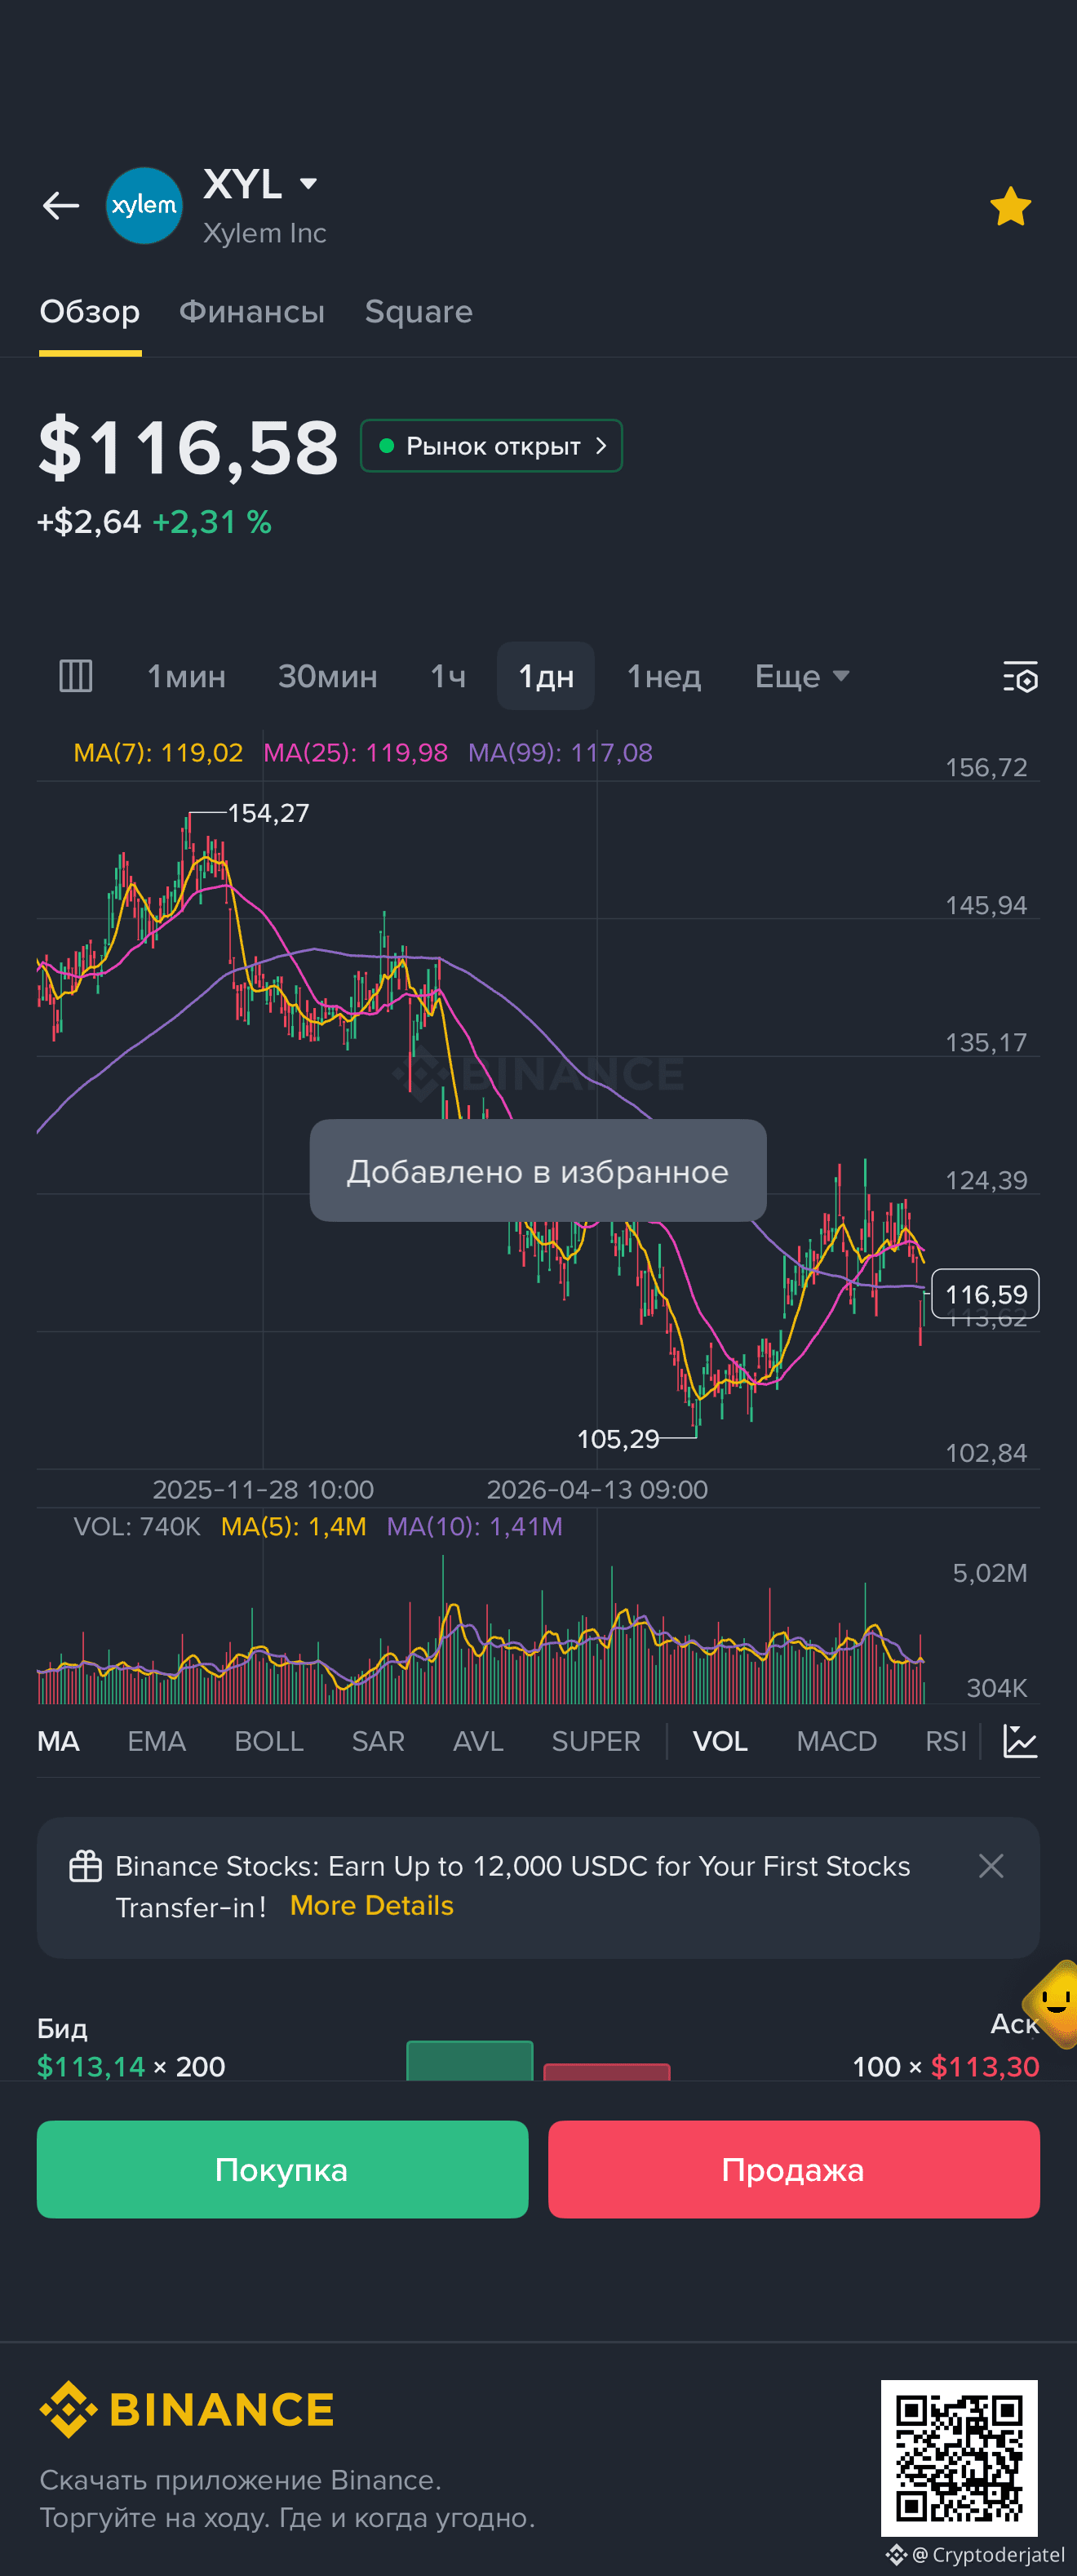This screenshot has width=1077, height=2576.
Task: Select the 1нед timeframe
Action: (664, 677)
